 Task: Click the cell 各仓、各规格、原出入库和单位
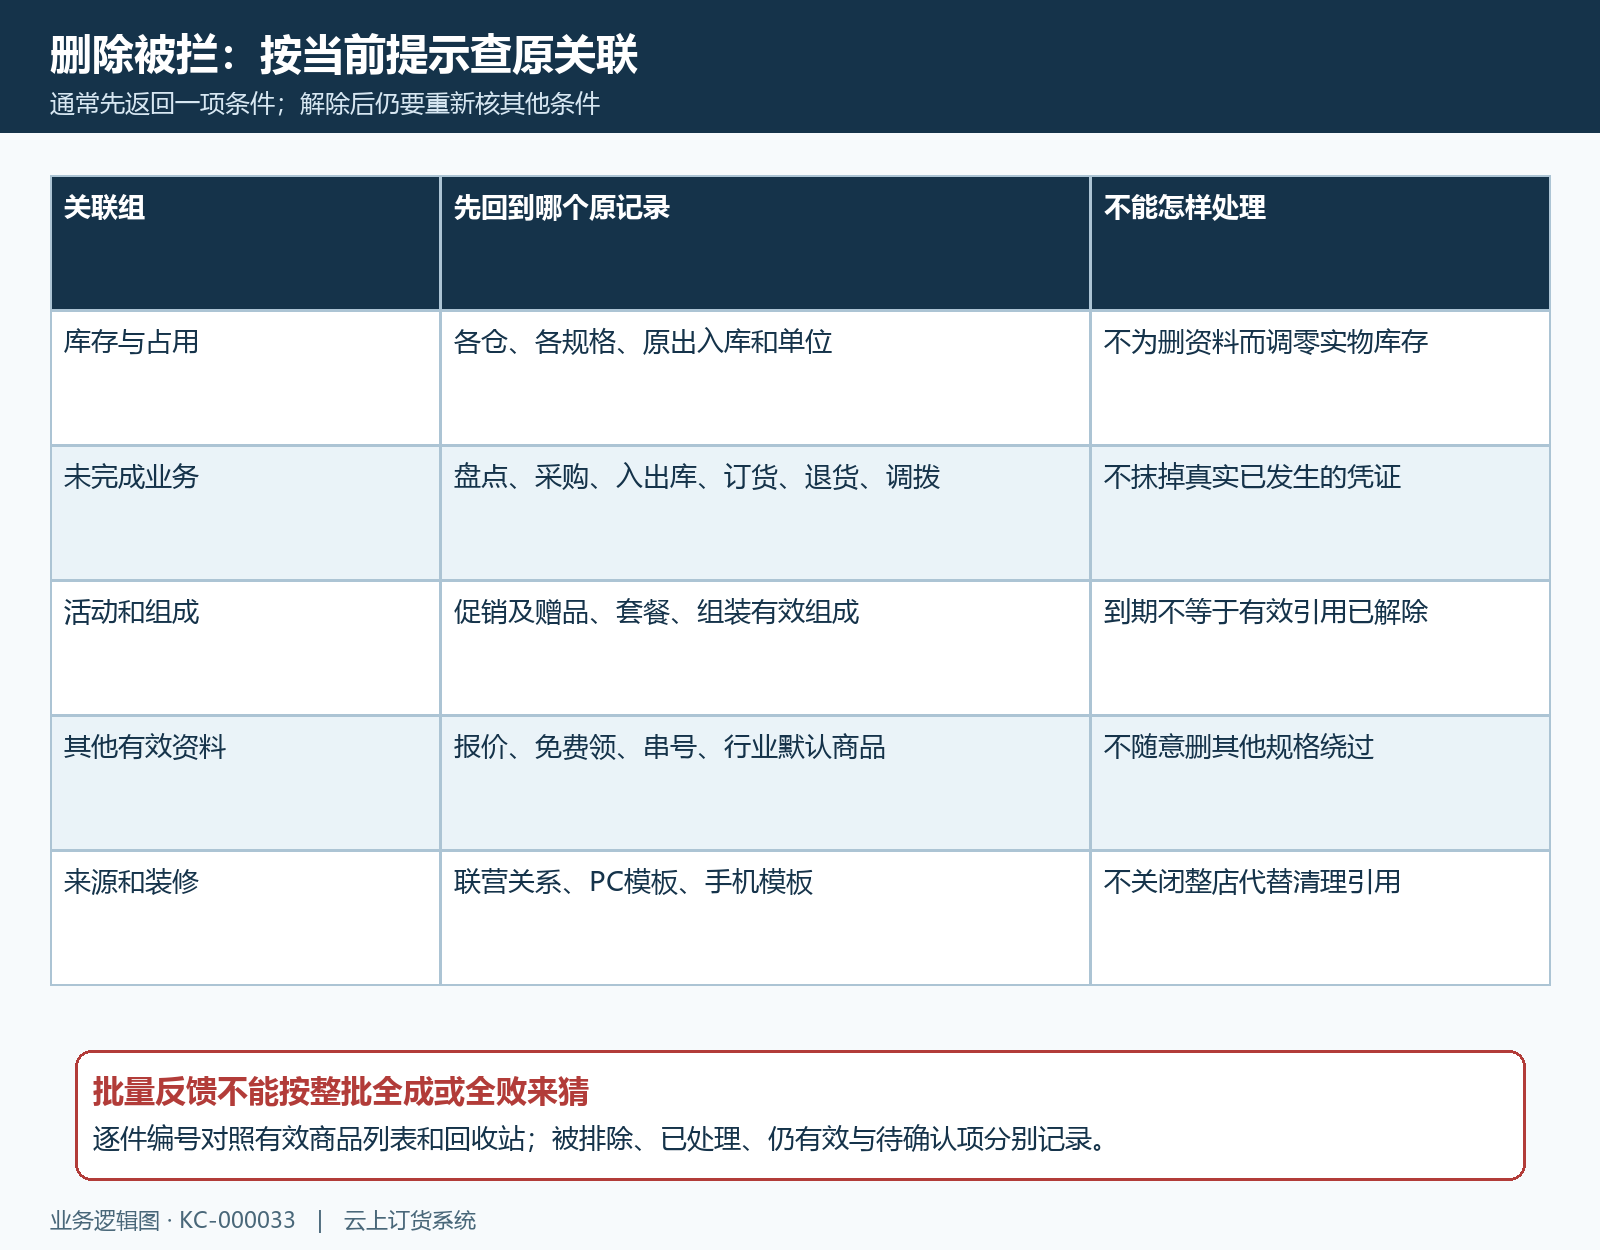[765, 378]
